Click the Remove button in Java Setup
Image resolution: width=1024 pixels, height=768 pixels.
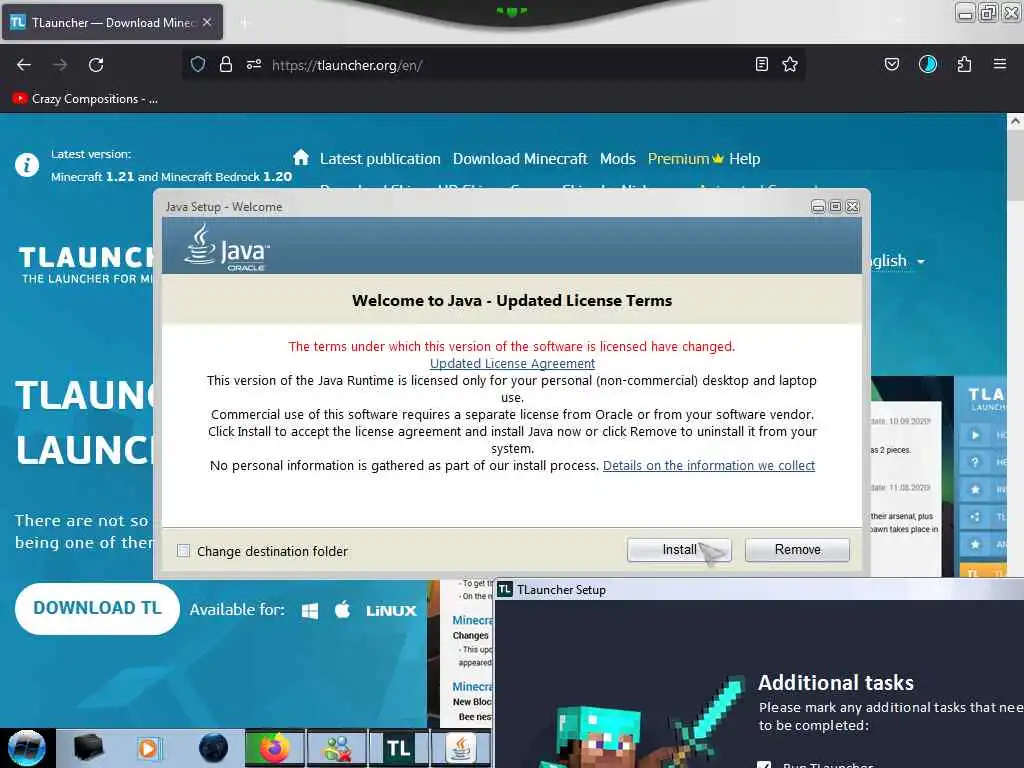coord(797,550)
